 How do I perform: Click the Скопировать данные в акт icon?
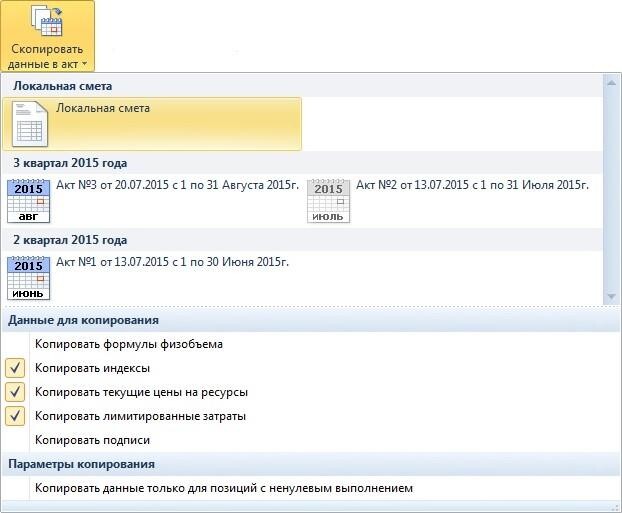[x=47, y=22]
